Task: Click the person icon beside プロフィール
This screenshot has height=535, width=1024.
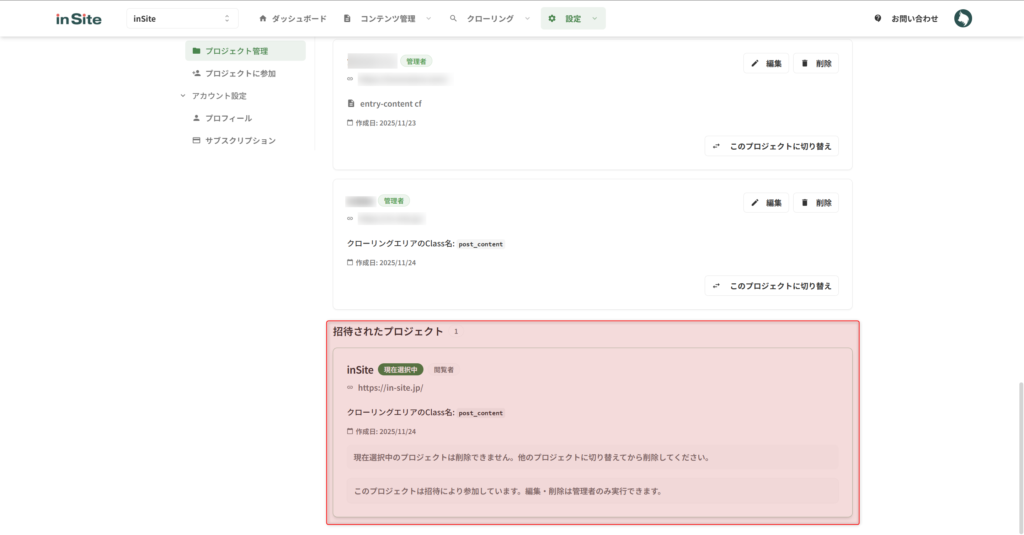Action: click(x=196, y=118)
